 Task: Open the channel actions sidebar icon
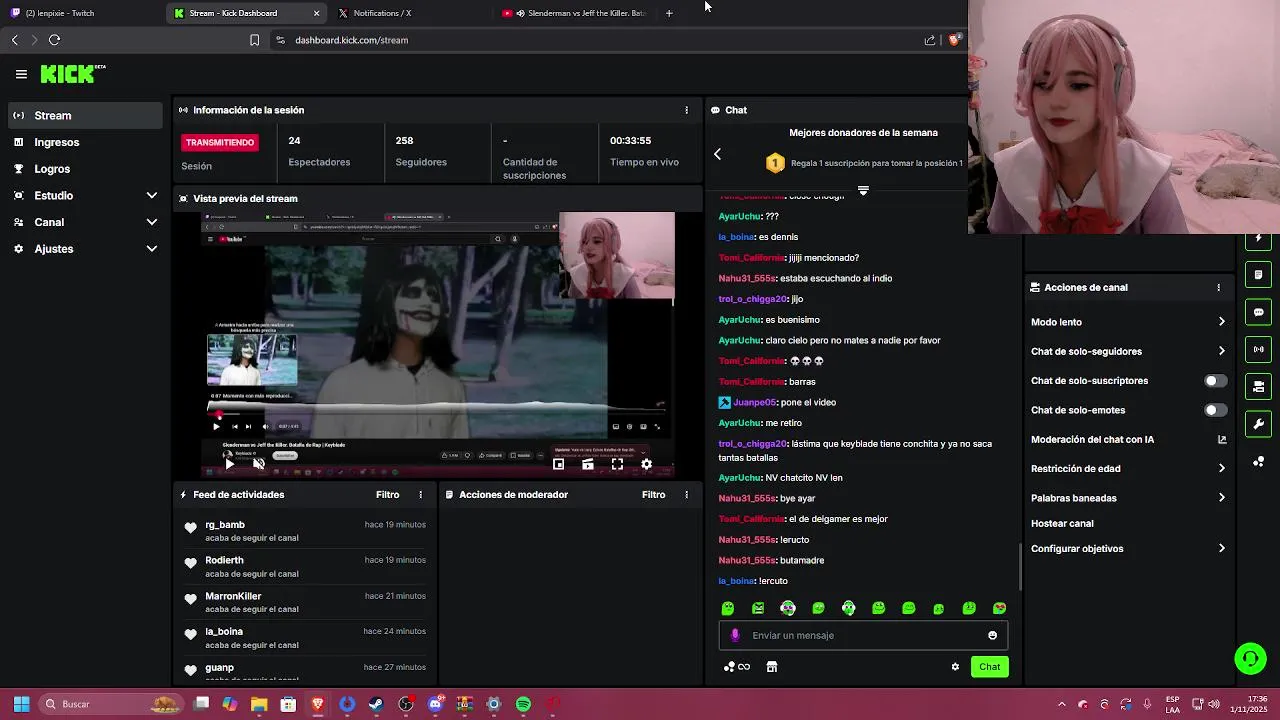(x=1259, y=387)
